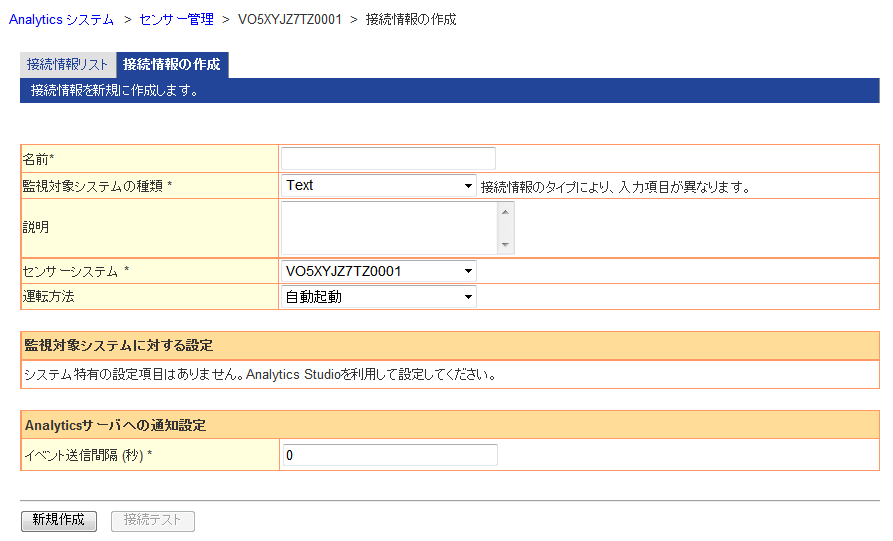
Task: Open the 監視対象システムの種類 dropdown showing Text
Action: (379, 186)
